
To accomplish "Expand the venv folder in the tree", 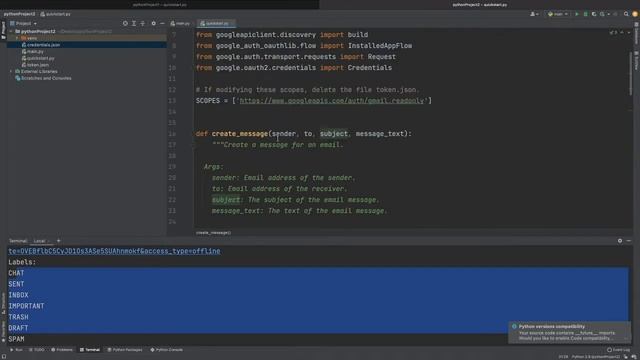I will pyautogui.click(x=17, y=38).
